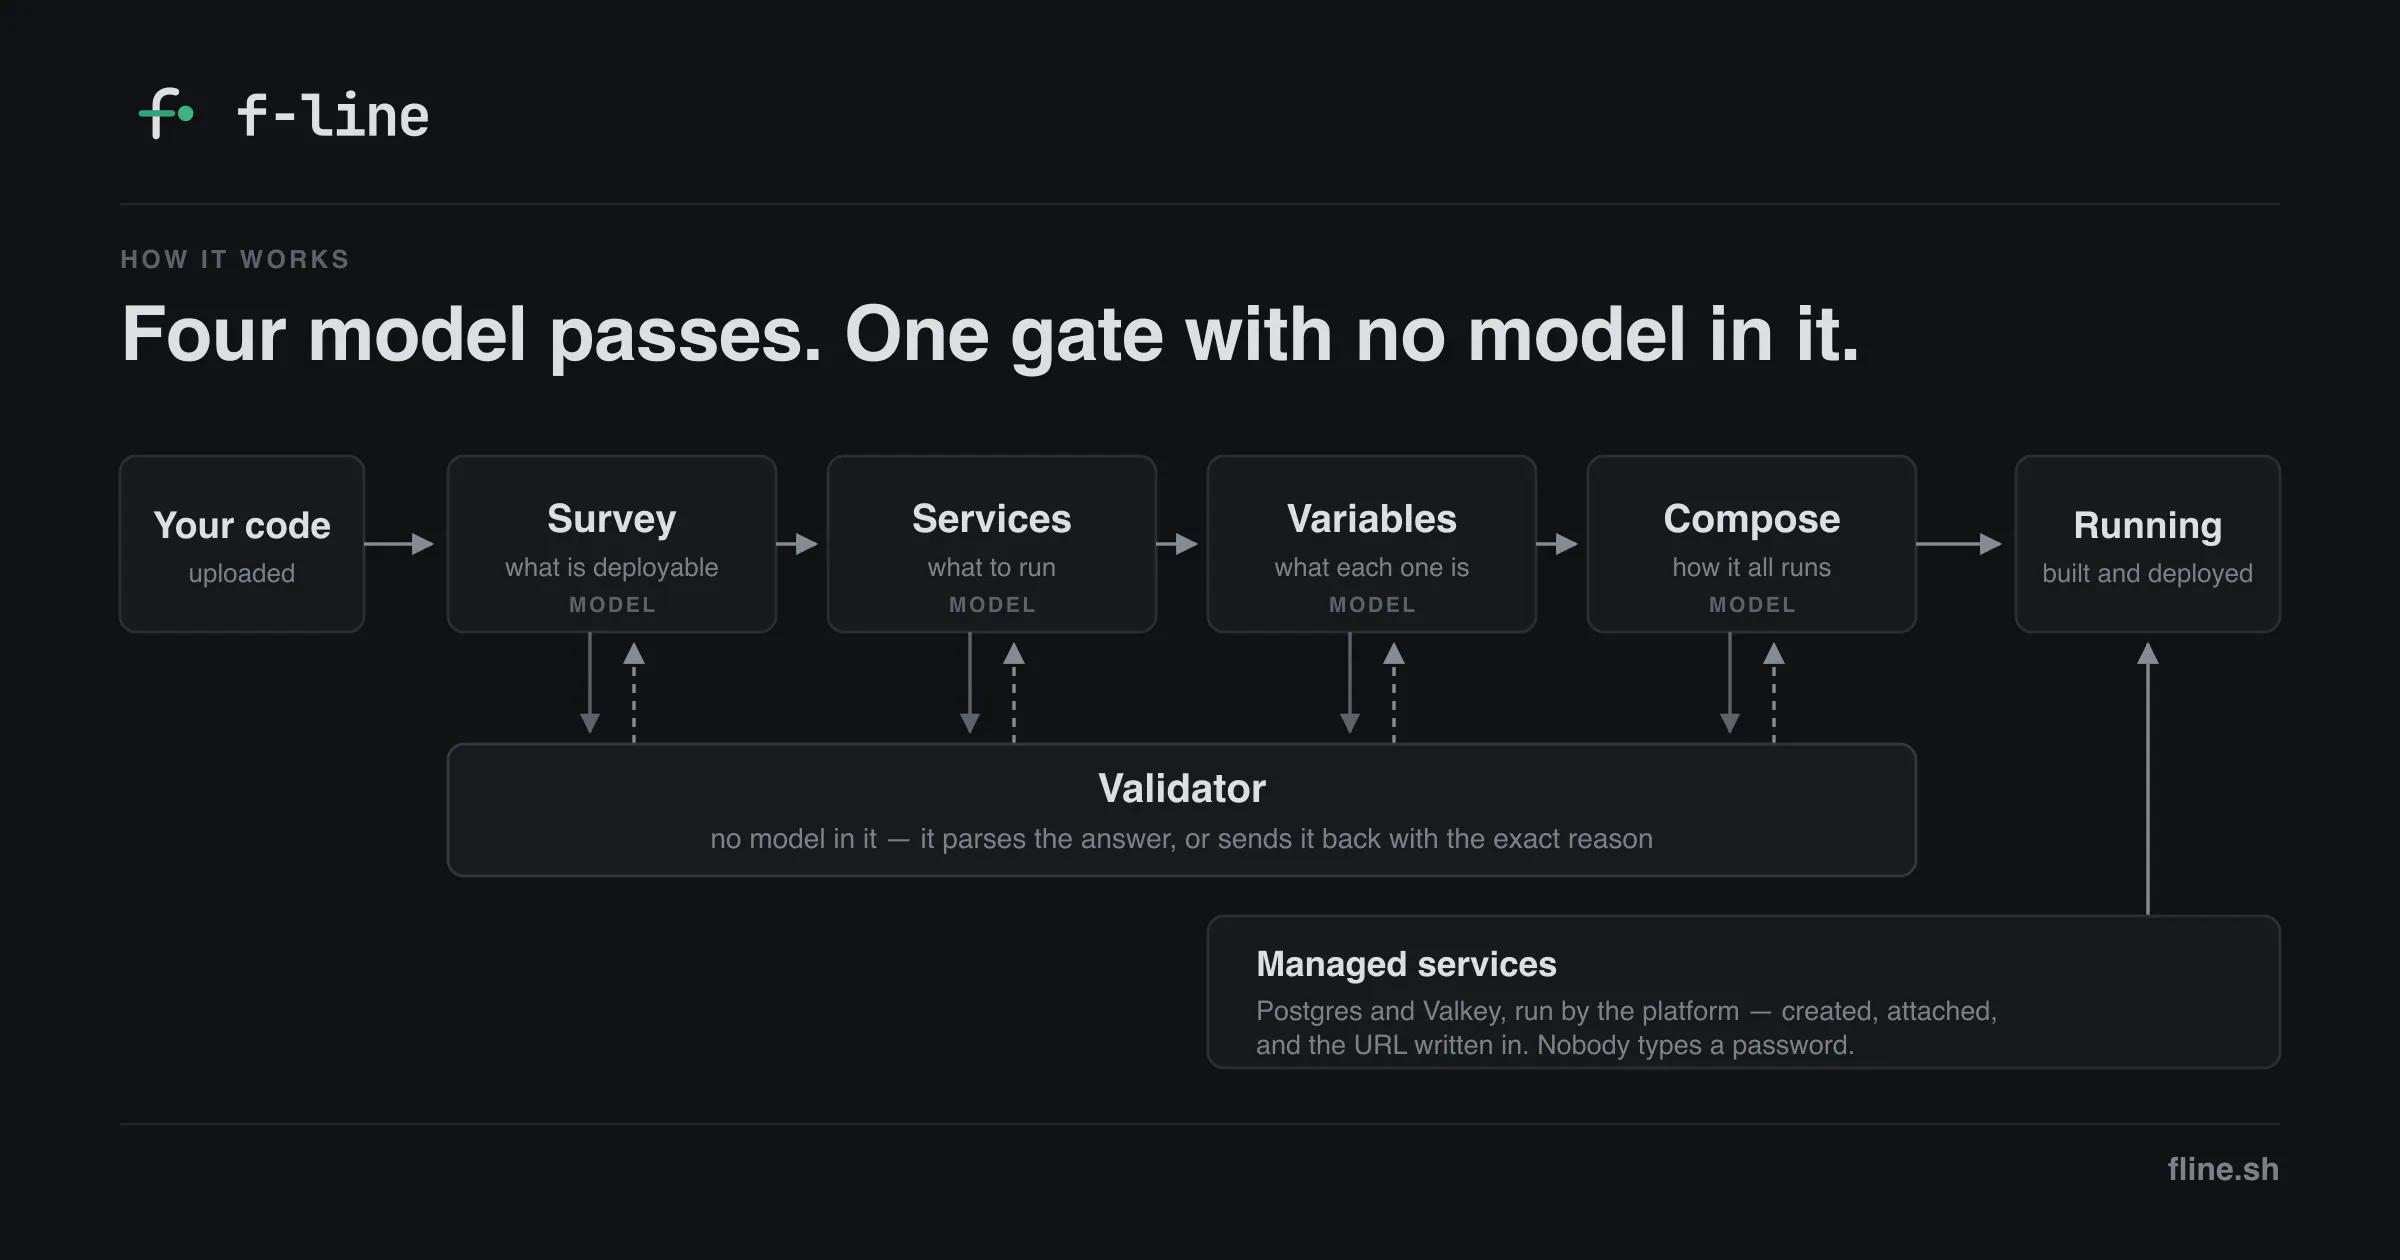Viewport: 2400px width, 1260px height.
Task: Click the fline.sh link
Action: [2223, 1169]
